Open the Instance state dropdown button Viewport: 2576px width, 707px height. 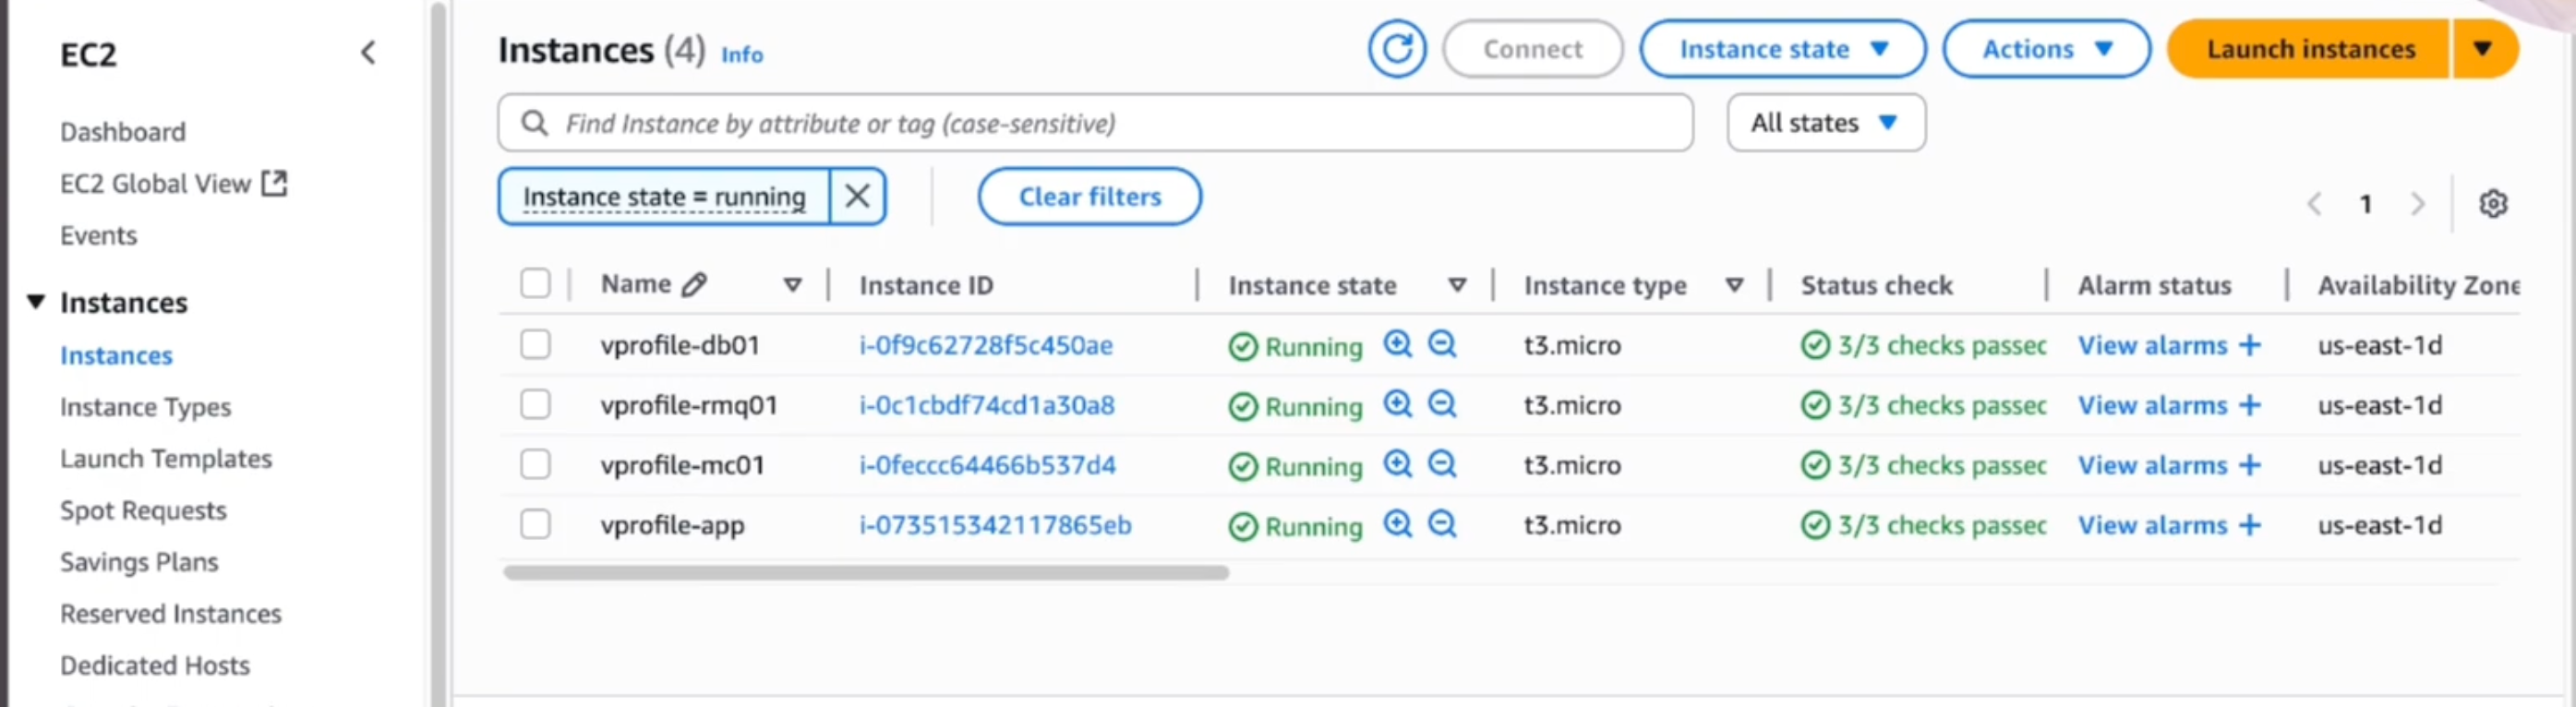(x=1783, y=49)
